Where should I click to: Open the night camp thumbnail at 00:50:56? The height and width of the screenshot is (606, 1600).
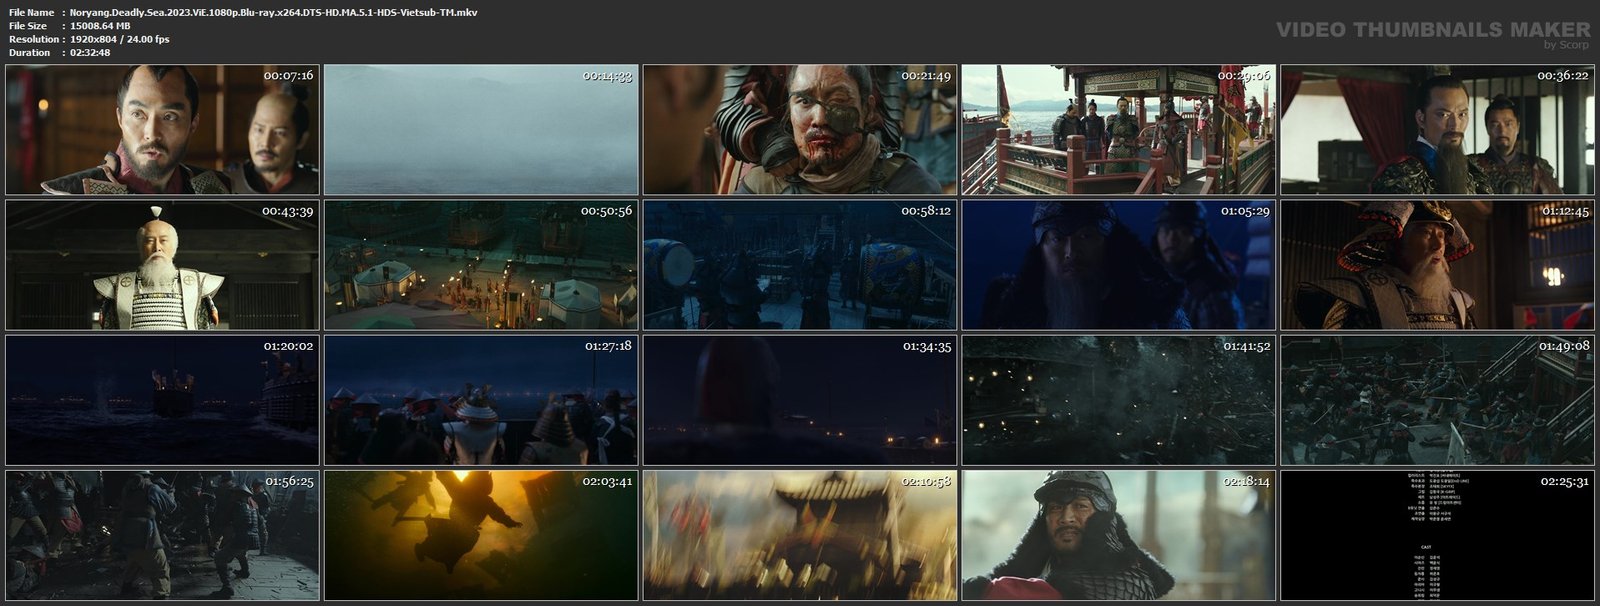click(x=481, y=265)
